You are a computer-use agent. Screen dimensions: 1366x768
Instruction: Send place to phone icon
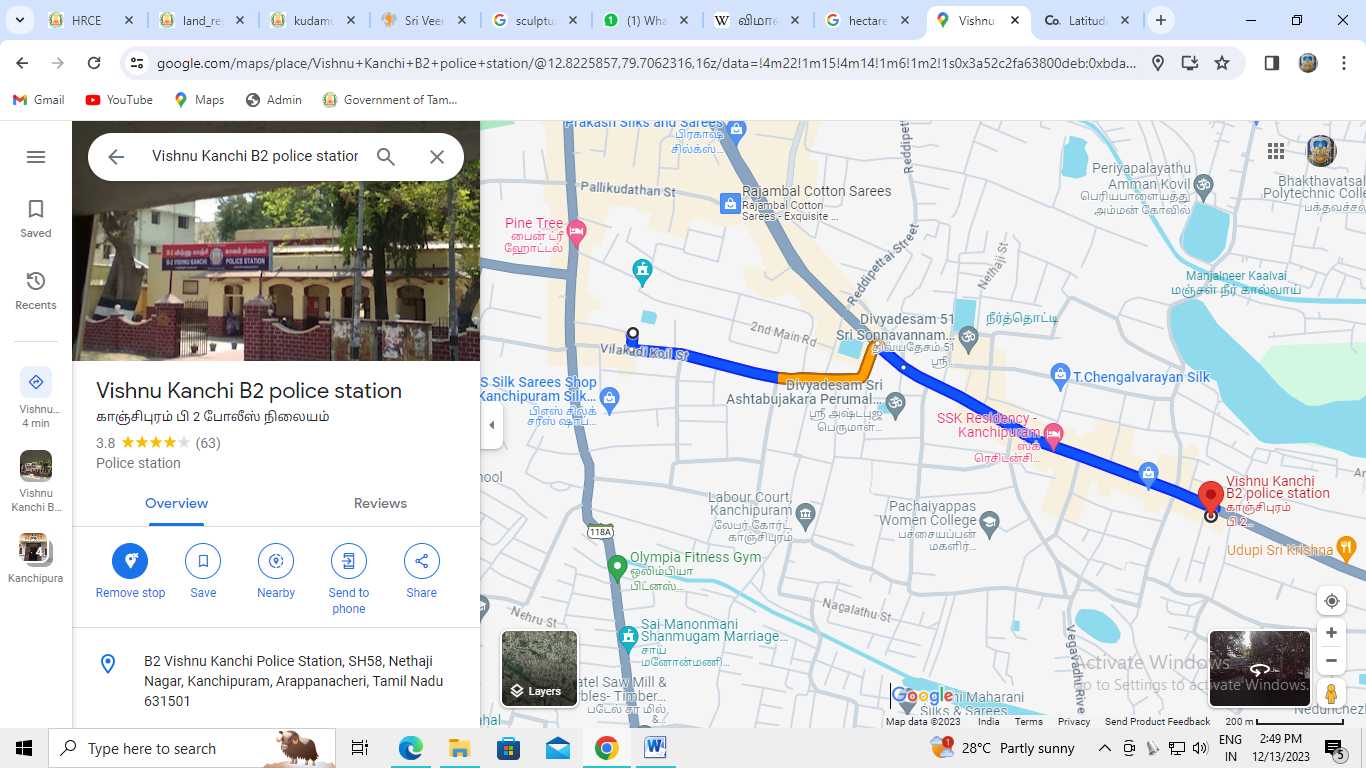click(x=348, y=561)
